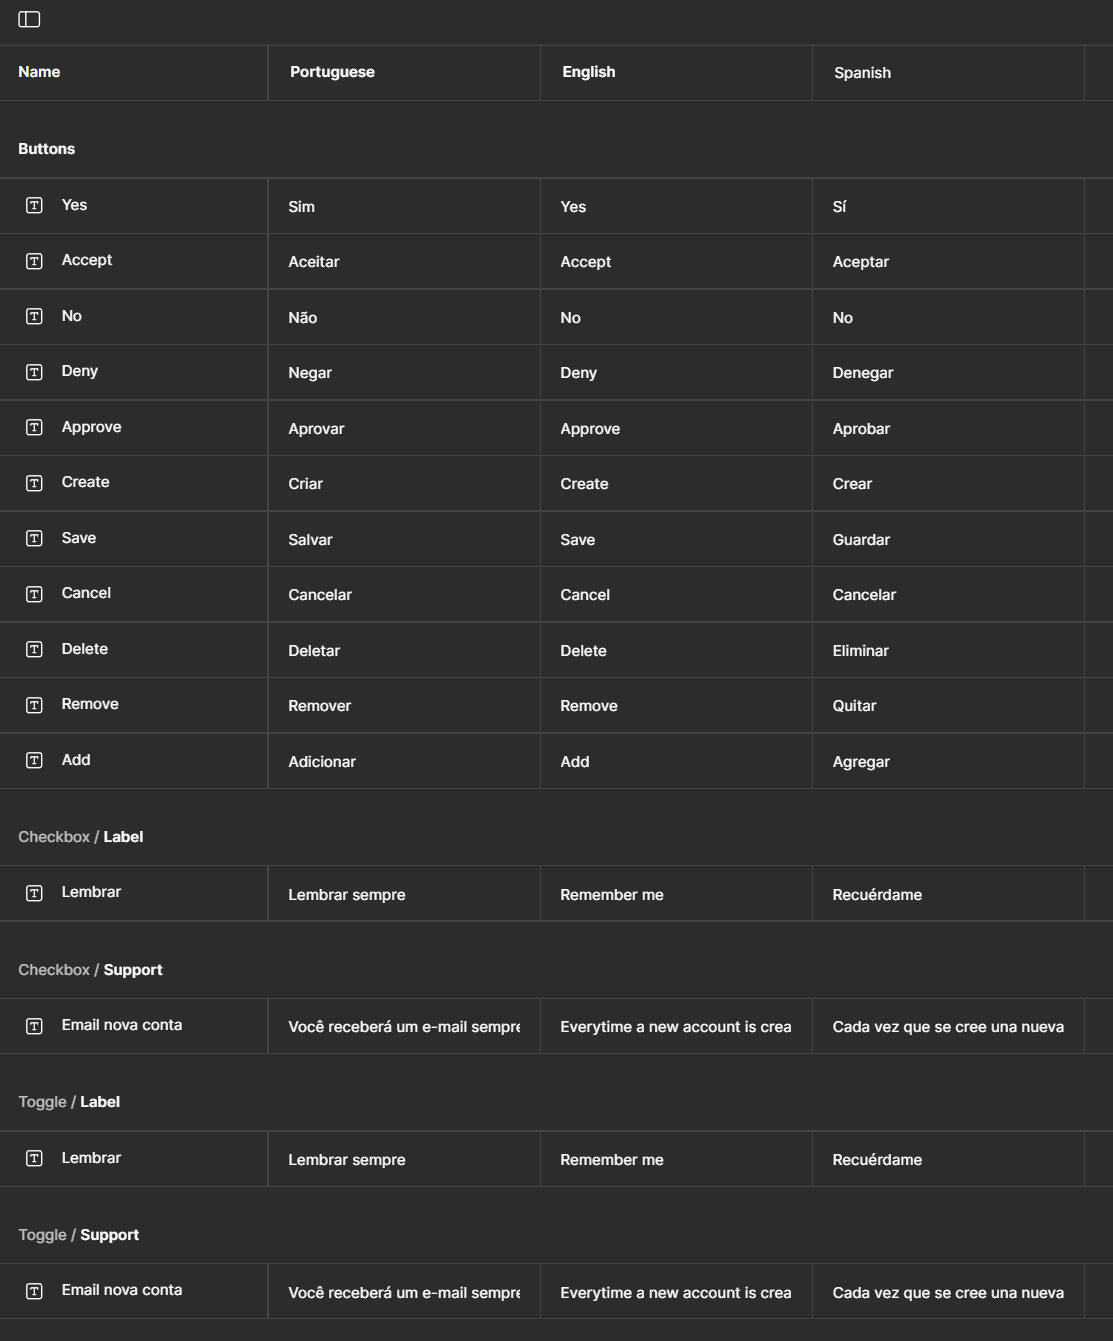This screenshot has width=1113, height=1341.
Task: Collapse the Checkbox / Label group
Action: point(81,837)
